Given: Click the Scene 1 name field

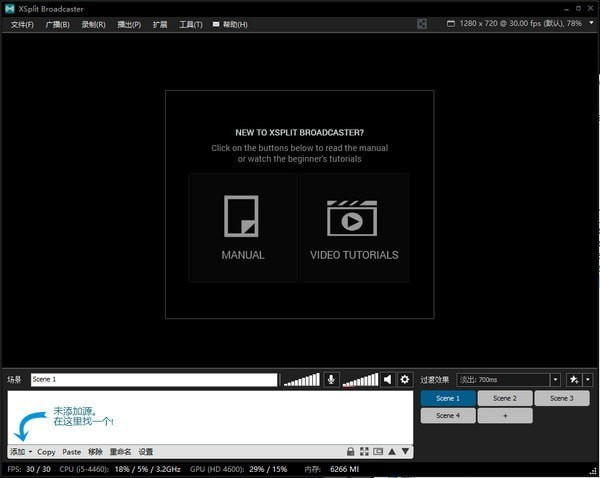Looking at the screenshot, I should click(154, 380).
